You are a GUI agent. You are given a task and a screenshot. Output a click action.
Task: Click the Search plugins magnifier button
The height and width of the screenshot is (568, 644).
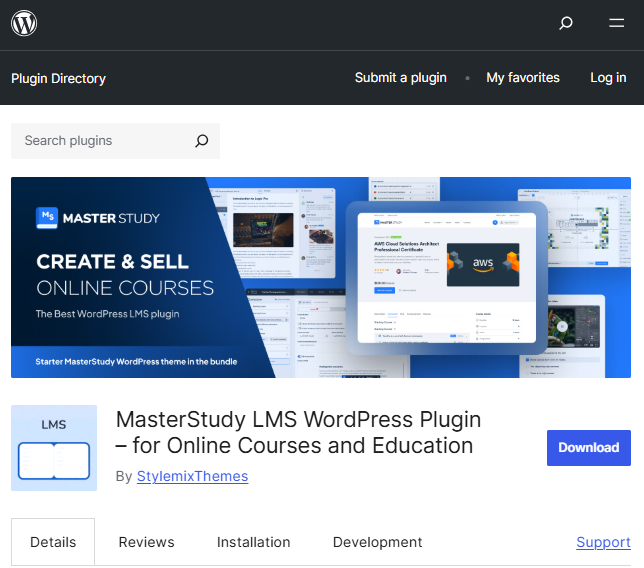tap(201, 141)
